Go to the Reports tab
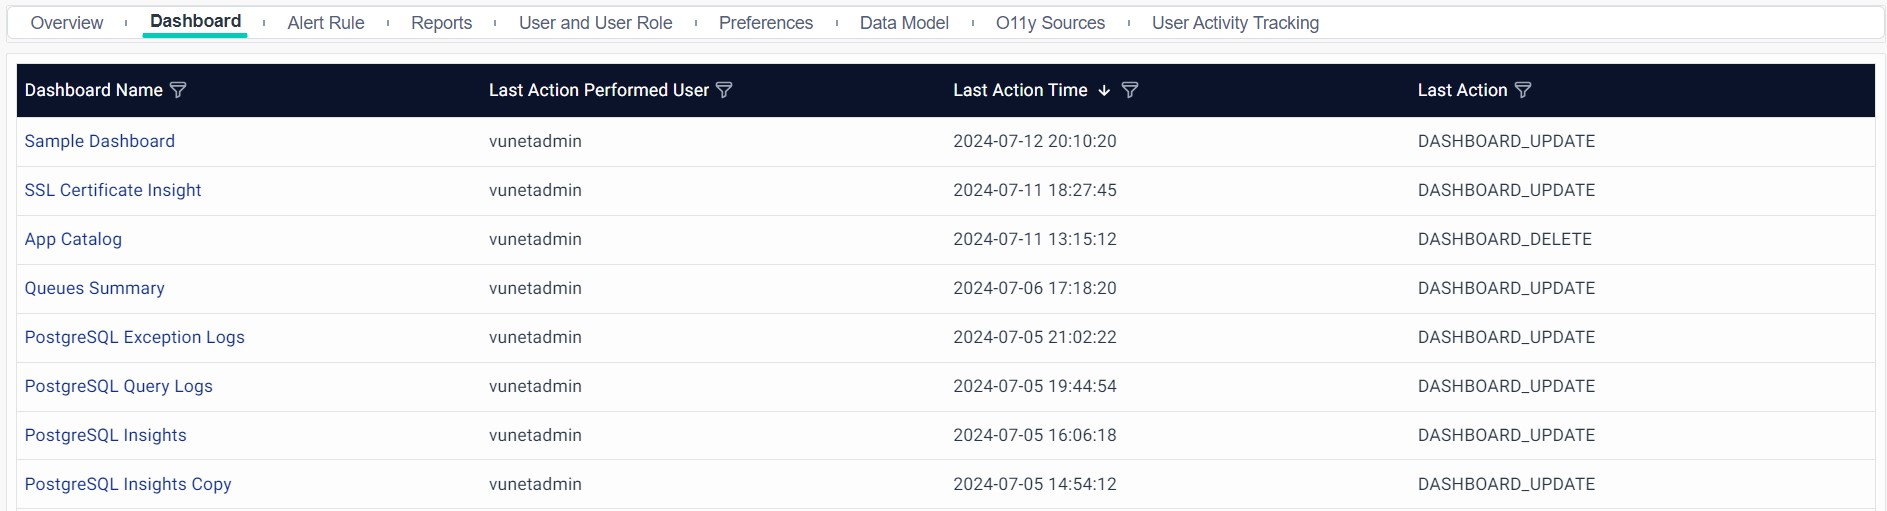 click(441, 23)
